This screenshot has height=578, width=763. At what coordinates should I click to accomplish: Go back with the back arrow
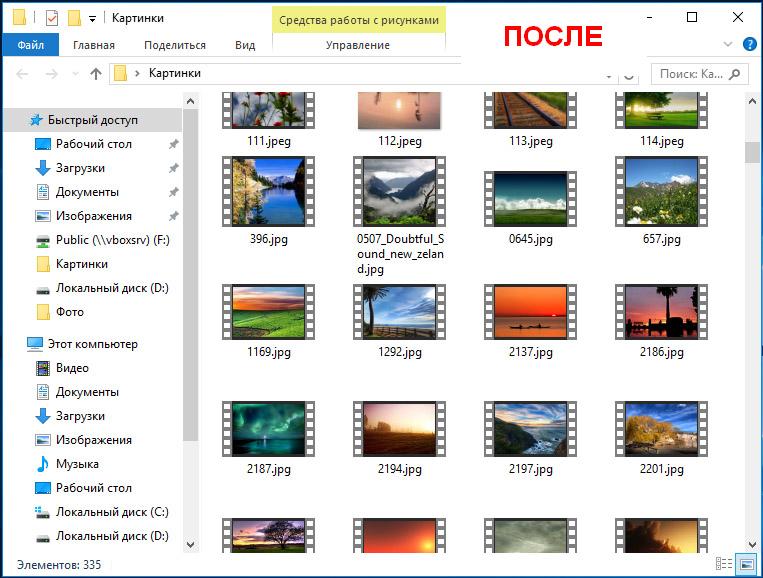click(x=22, y=74)
